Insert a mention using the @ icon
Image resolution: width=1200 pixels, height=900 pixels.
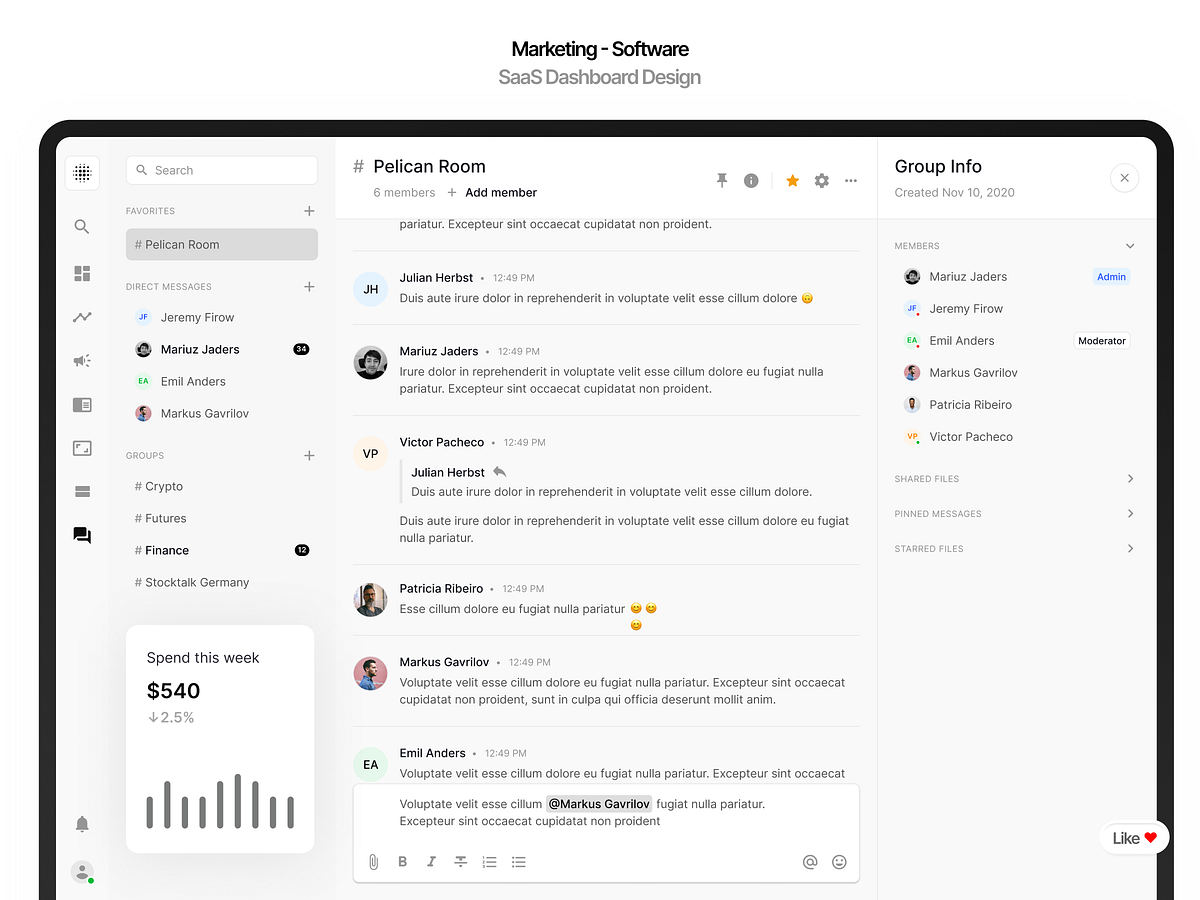coord(809,861)
